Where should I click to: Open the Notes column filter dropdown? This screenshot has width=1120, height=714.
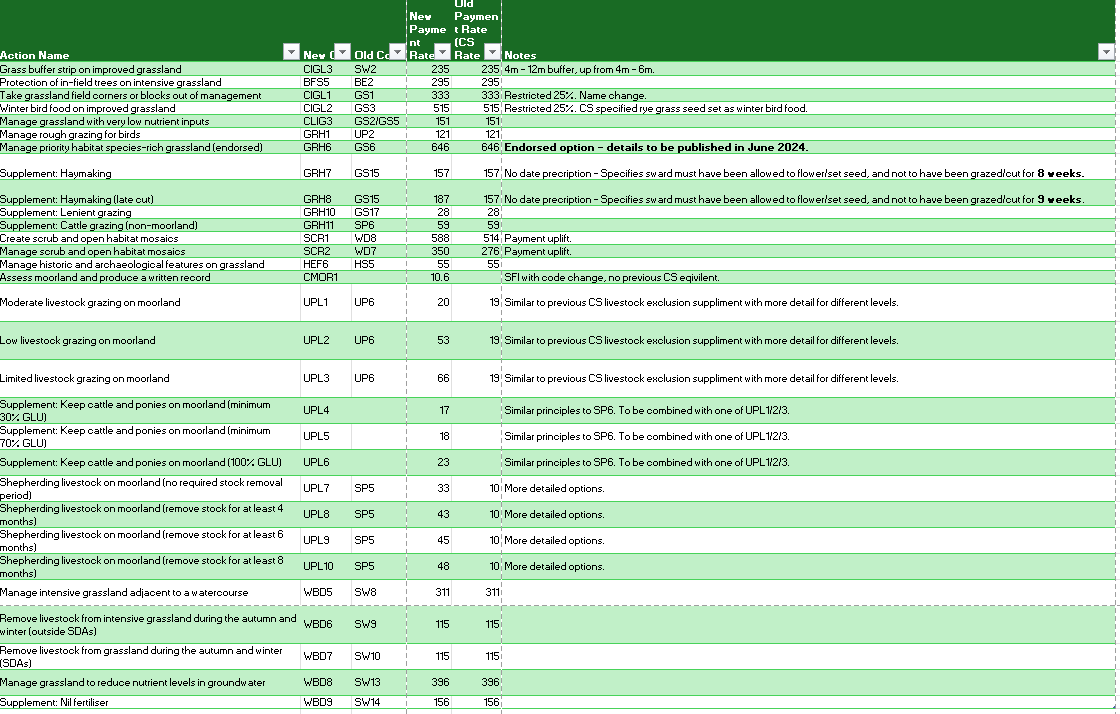pos(1106,51)
